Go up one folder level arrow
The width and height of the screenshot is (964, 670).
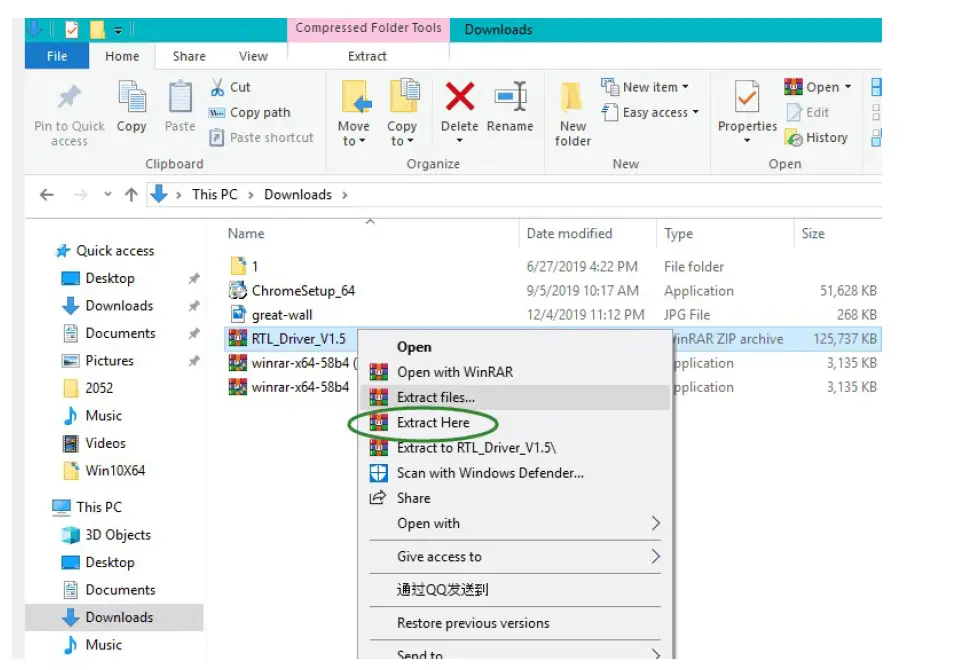pyautogui.click(x=131, y=195)
